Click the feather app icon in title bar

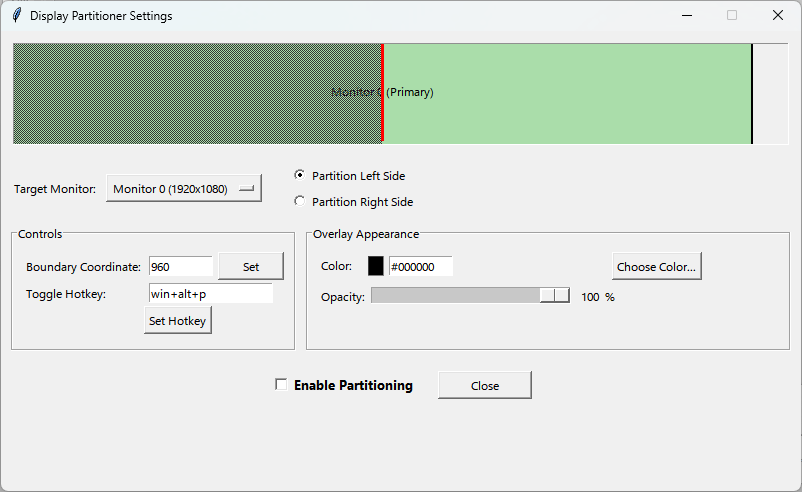pos(16,15)
